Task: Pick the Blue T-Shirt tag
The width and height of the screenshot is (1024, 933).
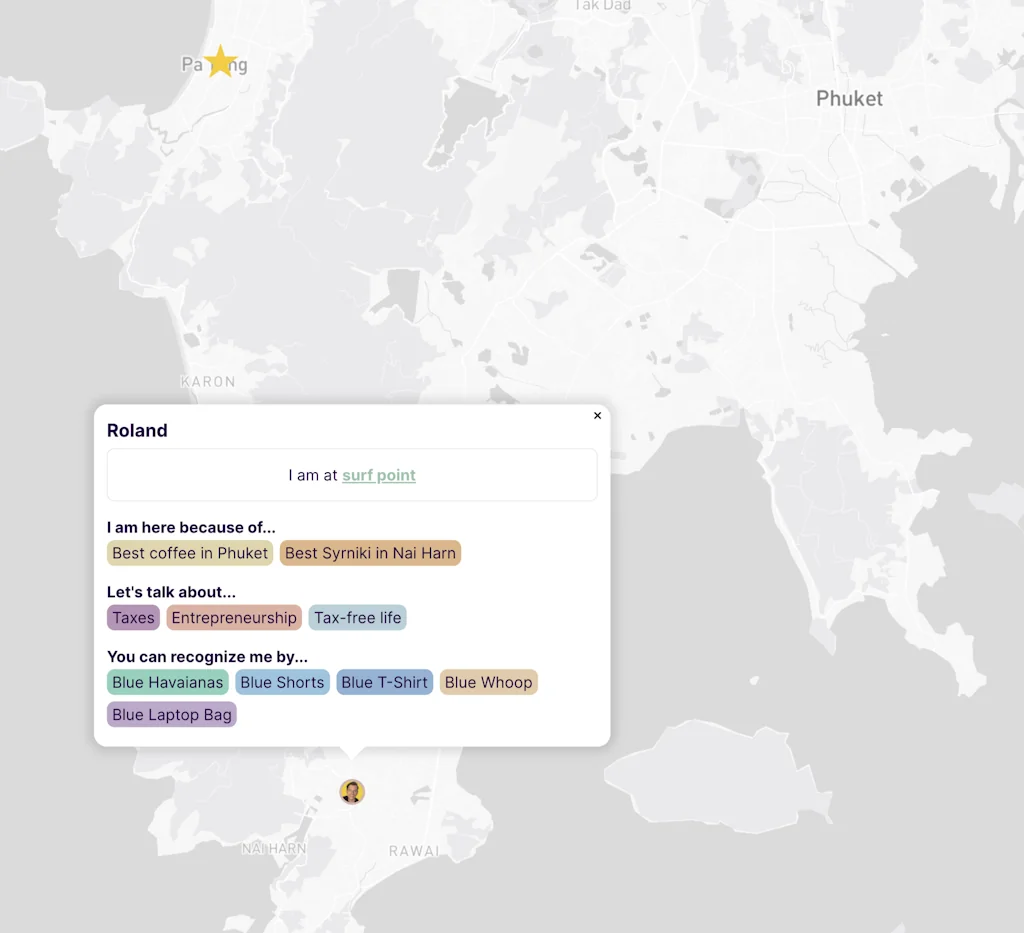Action: [384, 683]
